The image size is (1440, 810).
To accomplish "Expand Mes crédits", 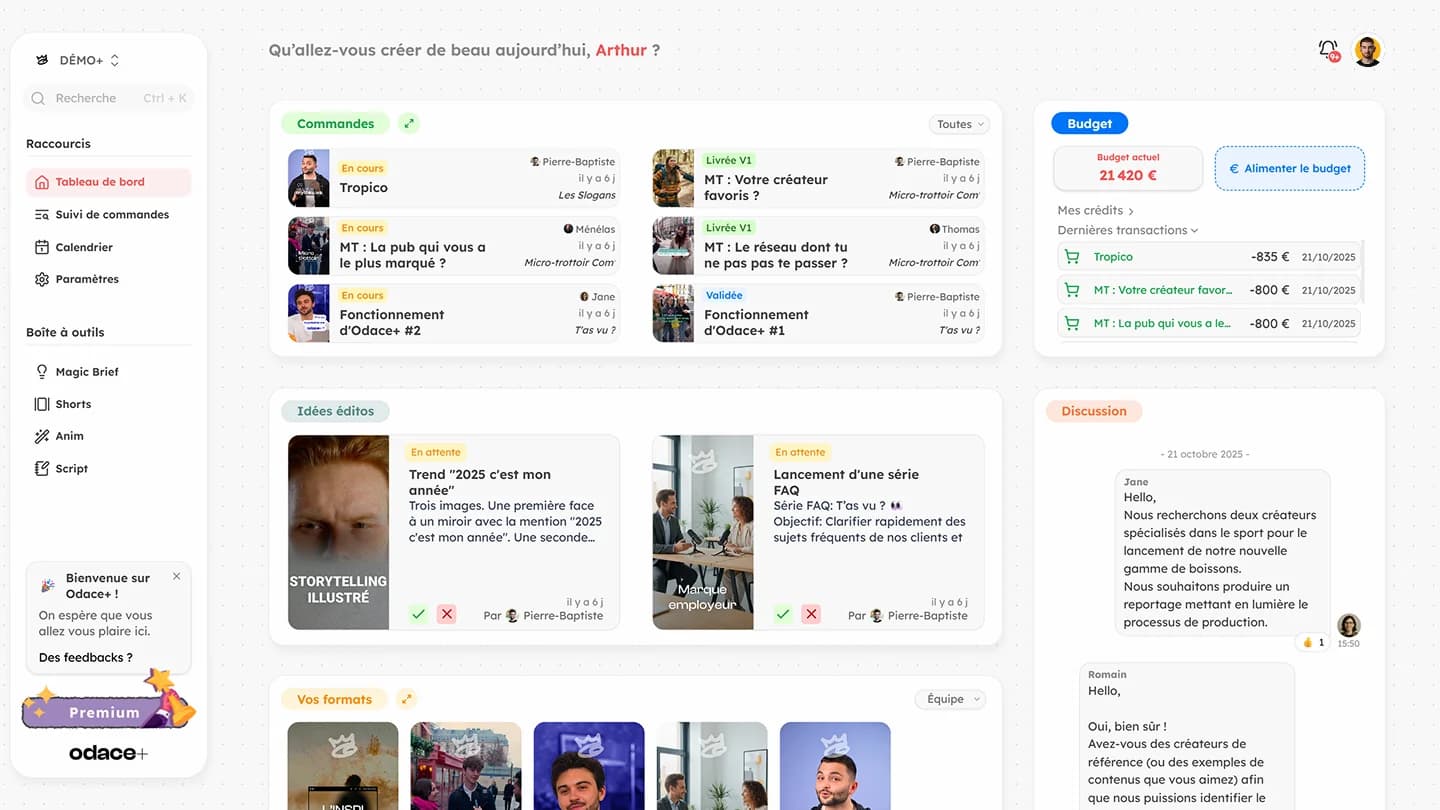I will pos(1096,210).
